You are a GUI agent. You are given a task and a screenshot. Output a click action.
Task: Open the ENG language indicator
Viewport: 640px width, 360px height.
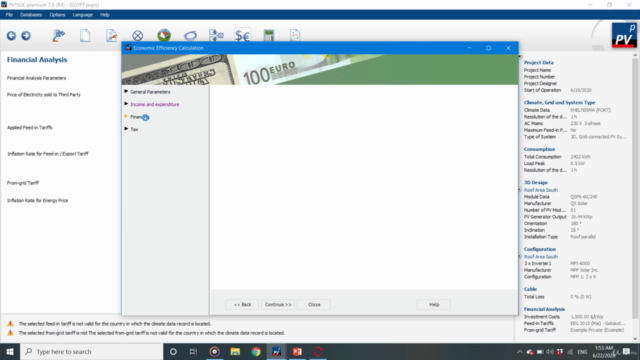582,352
